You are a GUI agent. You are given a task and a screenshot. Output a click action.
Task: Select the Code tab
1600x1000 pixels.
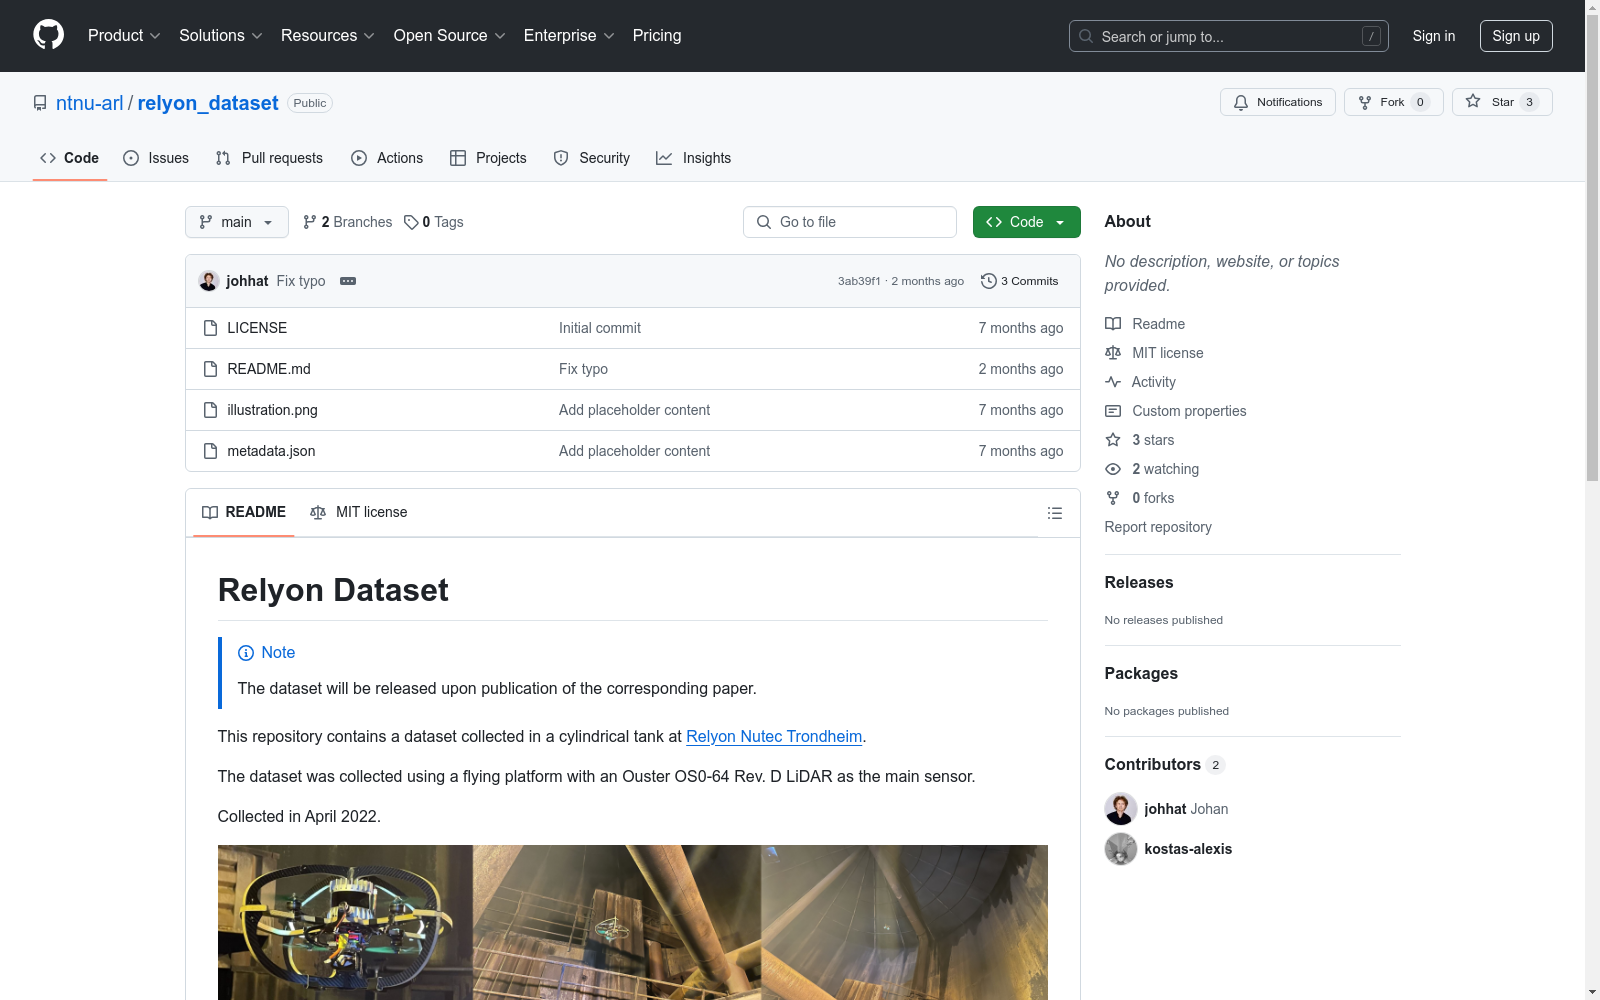coord(70,158)
